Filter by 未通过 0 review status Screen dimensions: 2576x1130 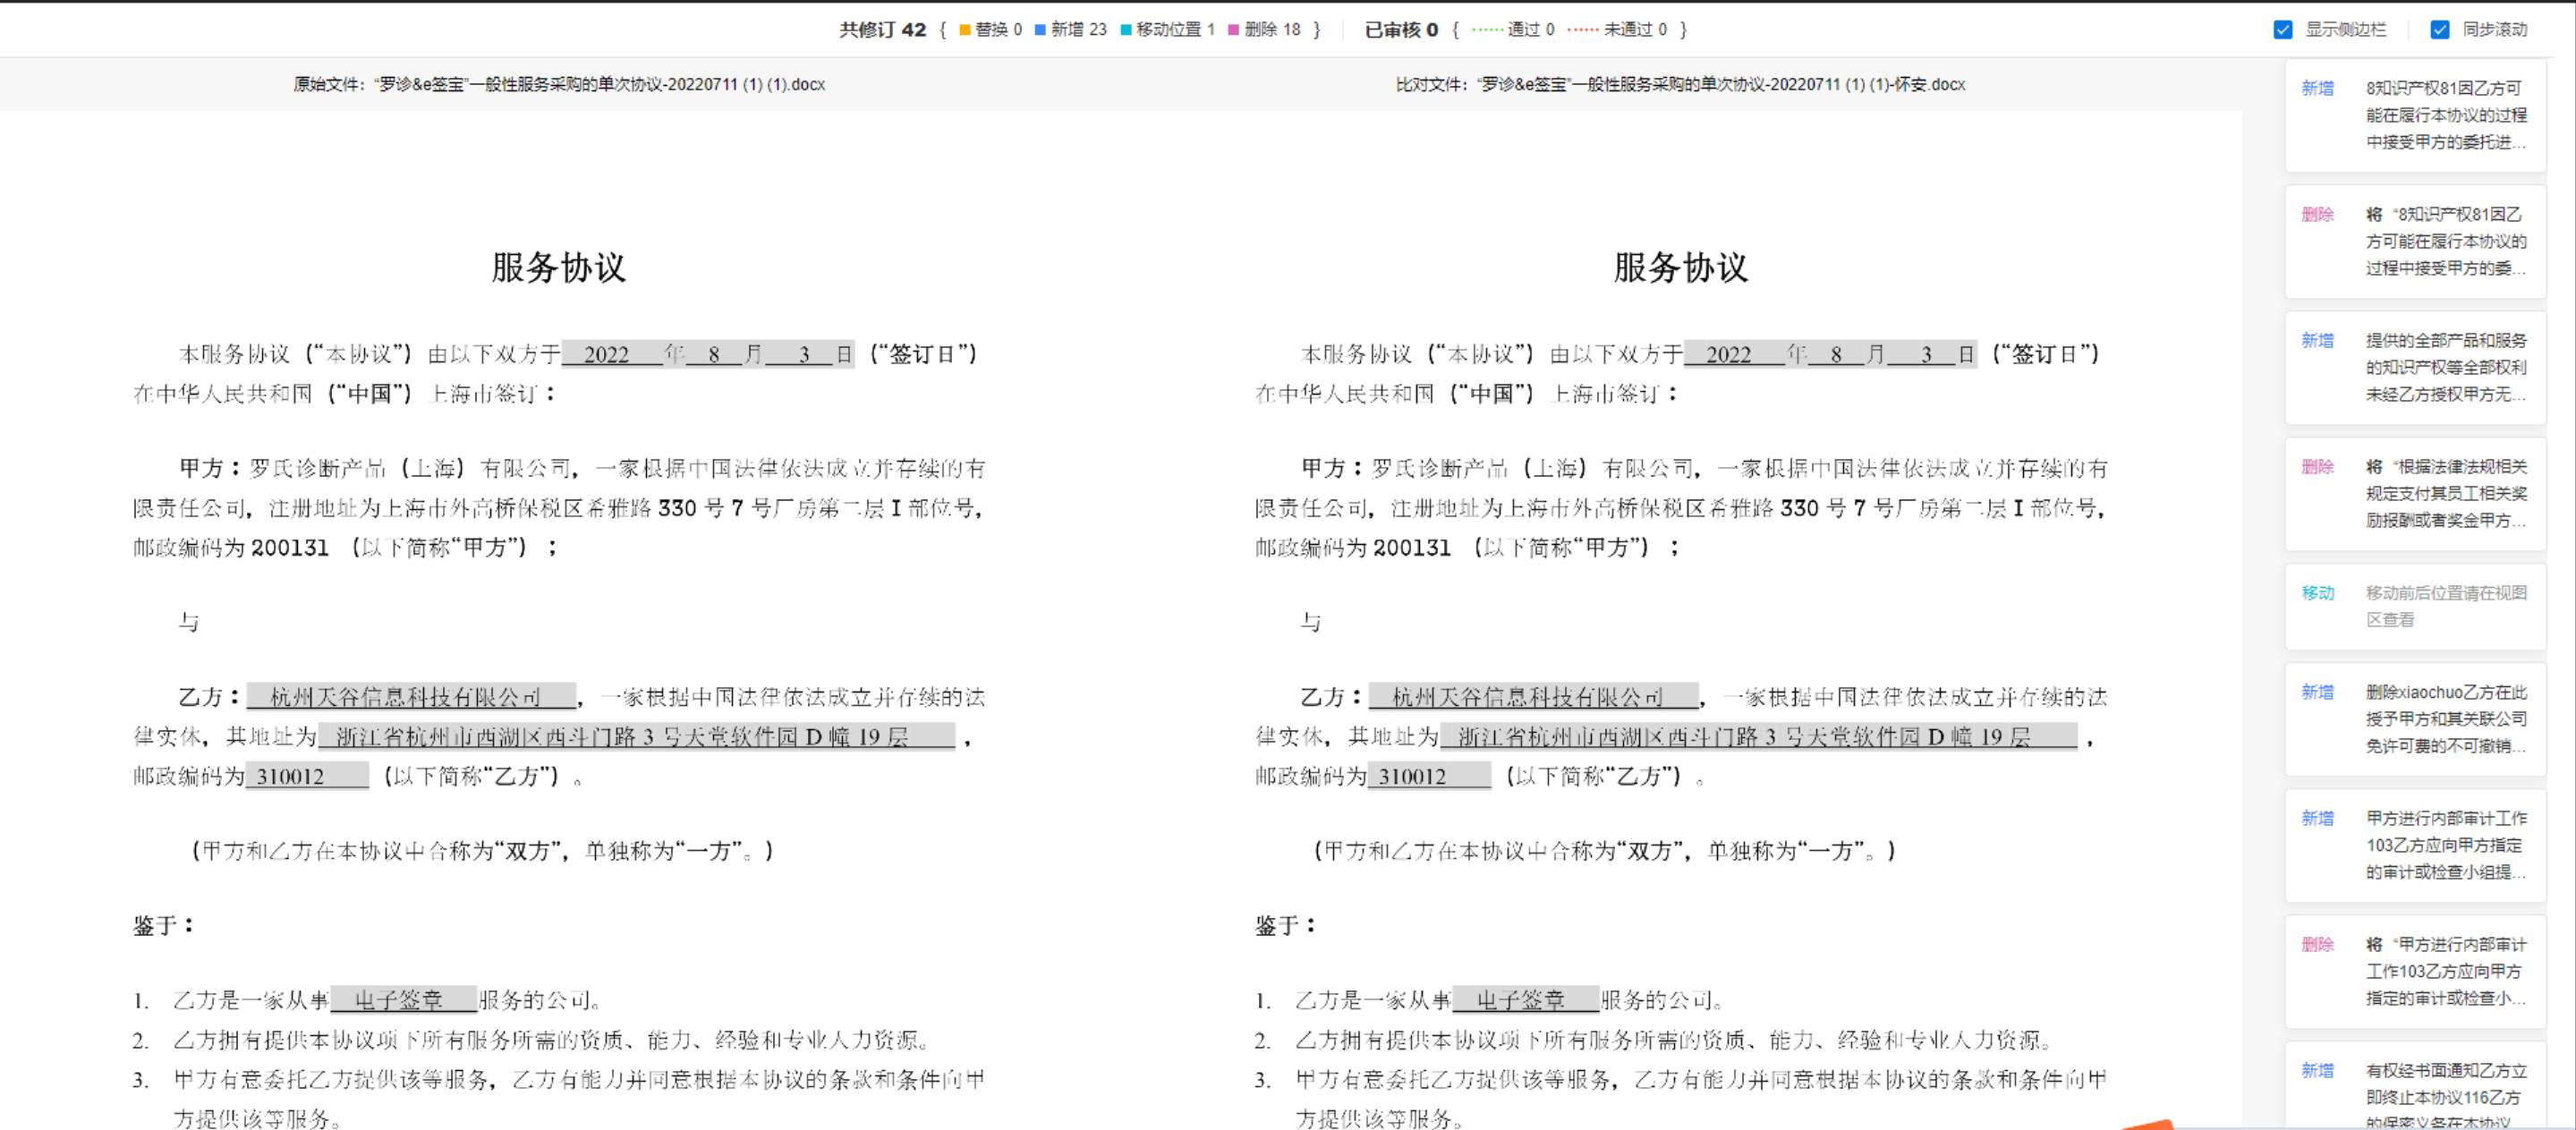click(x=1617, y=30)
